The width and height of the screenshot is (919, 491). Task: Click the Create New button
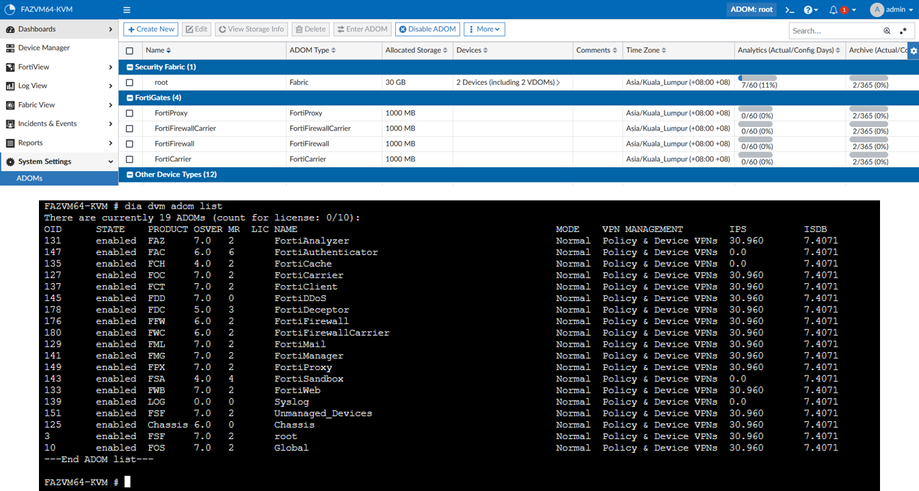click(151, 29)
